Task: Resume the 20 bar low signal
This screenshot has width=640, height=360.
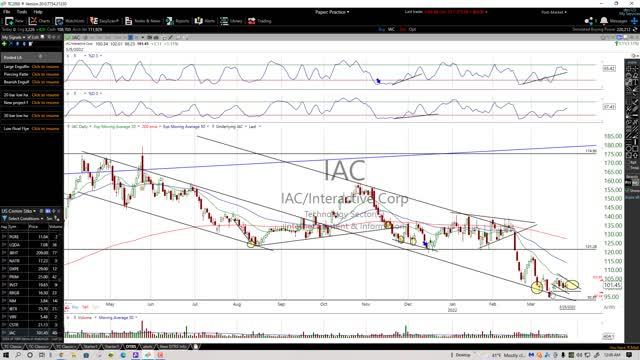Action: pyautogui.click(x=45, y=95)
